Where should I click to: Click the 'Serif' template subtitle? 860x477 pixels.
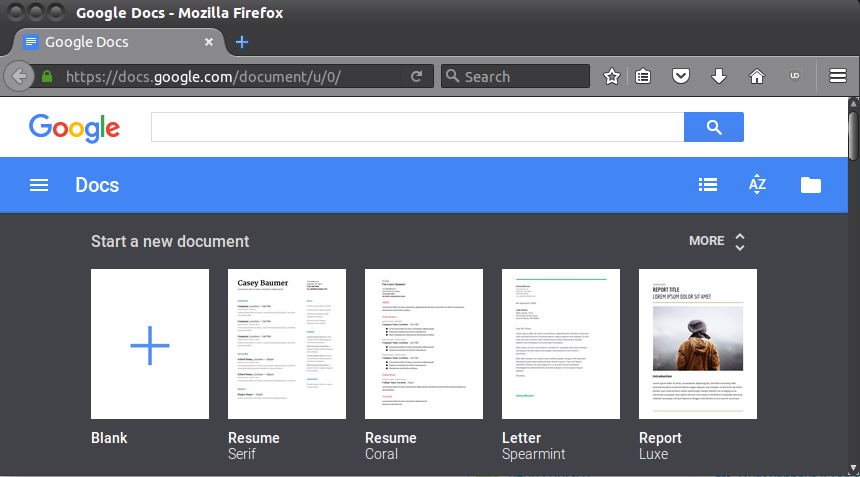click(x=242, y=454)
